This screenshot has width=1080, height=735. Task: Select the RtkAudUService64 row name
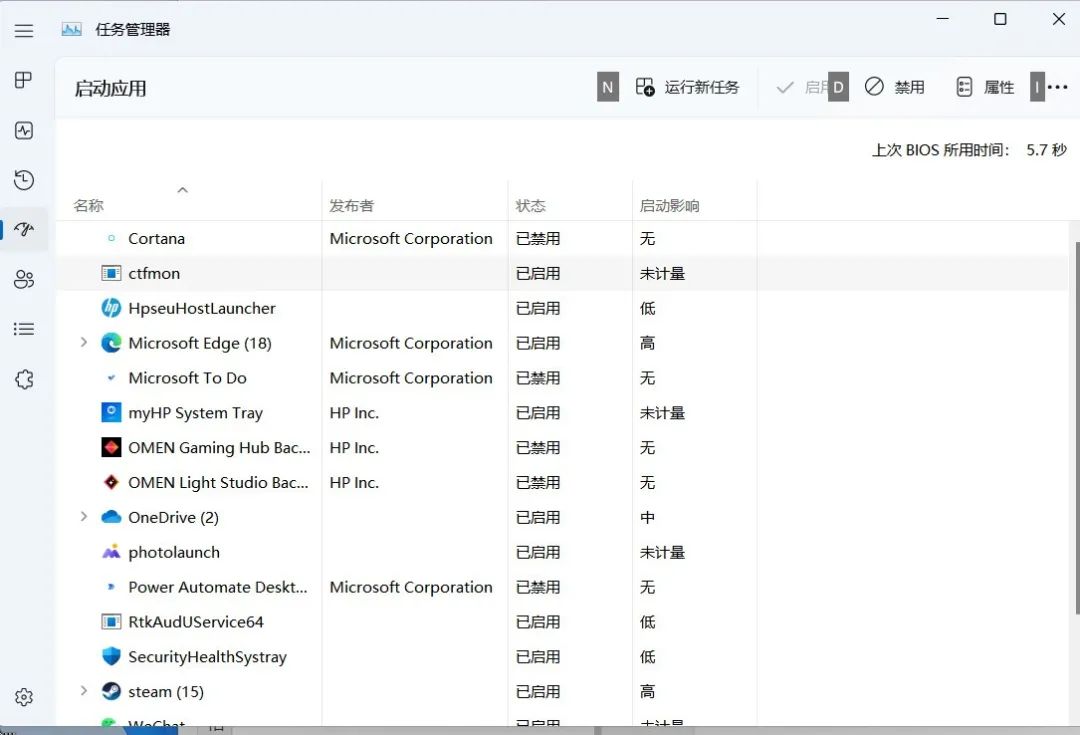click(196, 622)
